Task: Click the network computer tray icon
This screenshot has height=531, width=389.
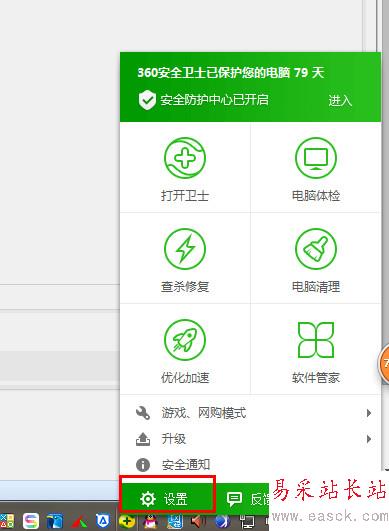Action: [x=247, y=522]
